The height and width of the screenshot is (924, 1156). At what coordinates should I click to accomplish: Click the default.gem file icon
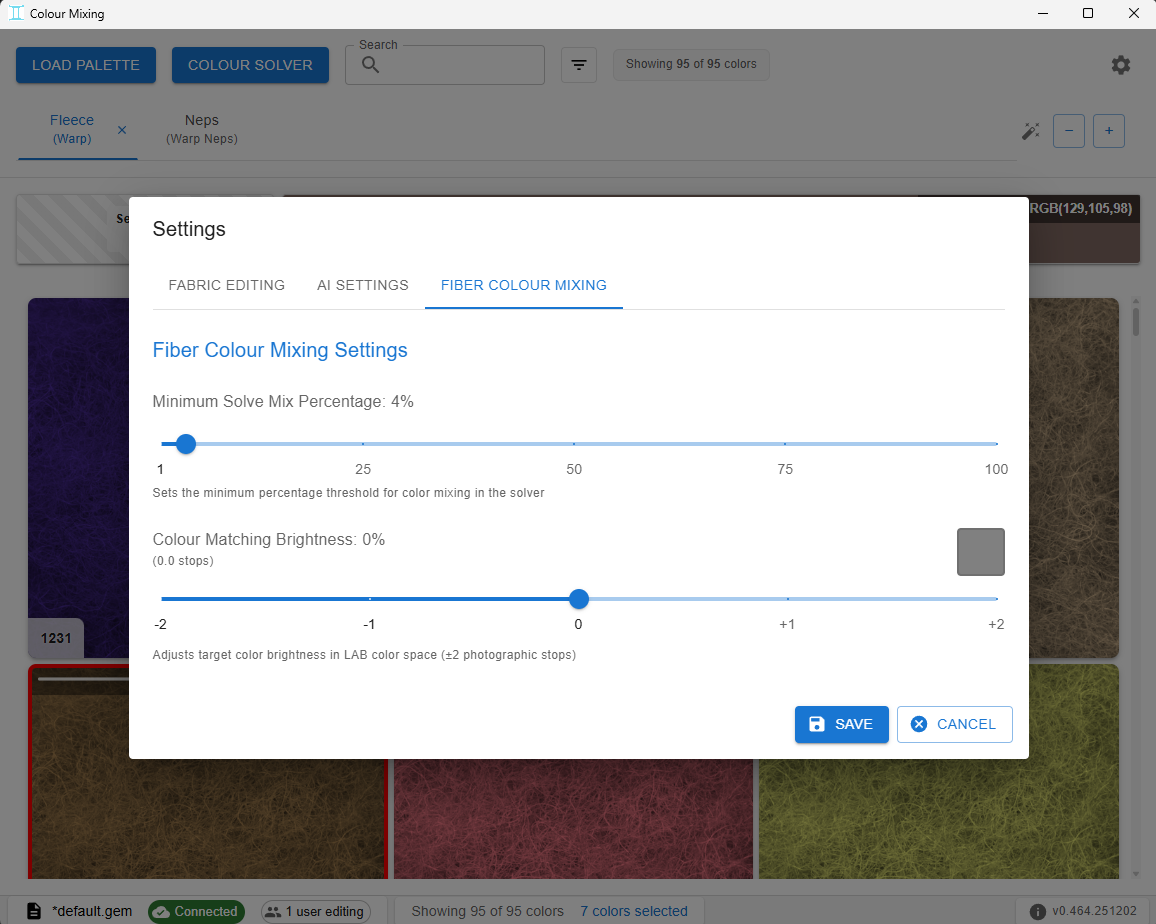[x=34, y=911]
